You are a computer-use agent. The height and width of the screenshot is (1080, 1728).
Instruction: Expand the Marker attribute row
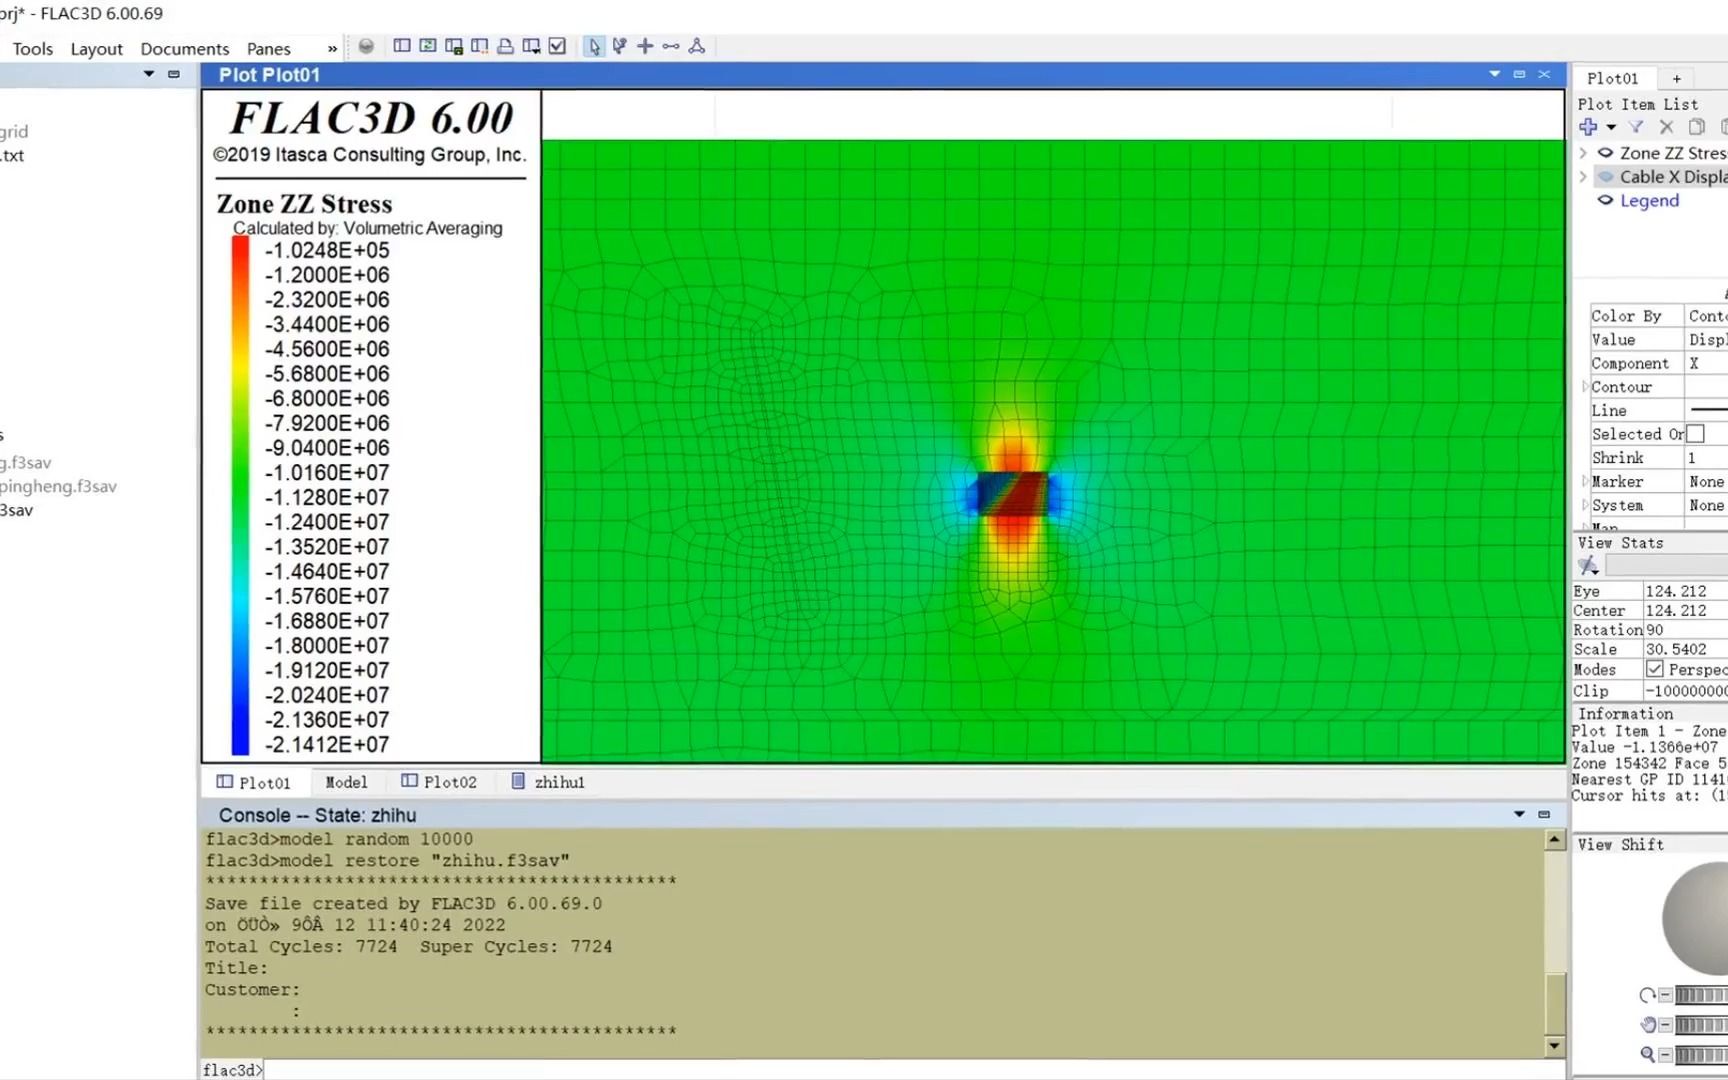1586,481
